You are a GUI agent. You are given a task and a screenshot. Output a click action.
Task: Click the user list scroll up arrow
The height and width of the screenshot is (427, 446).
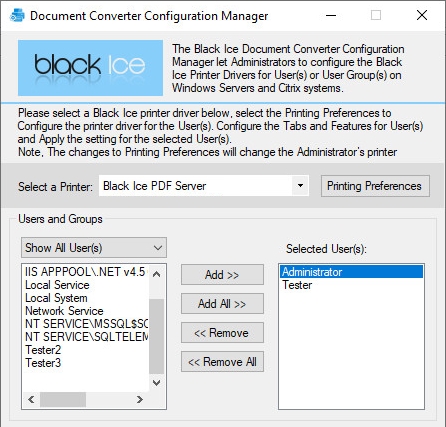[x=156, y=274]
